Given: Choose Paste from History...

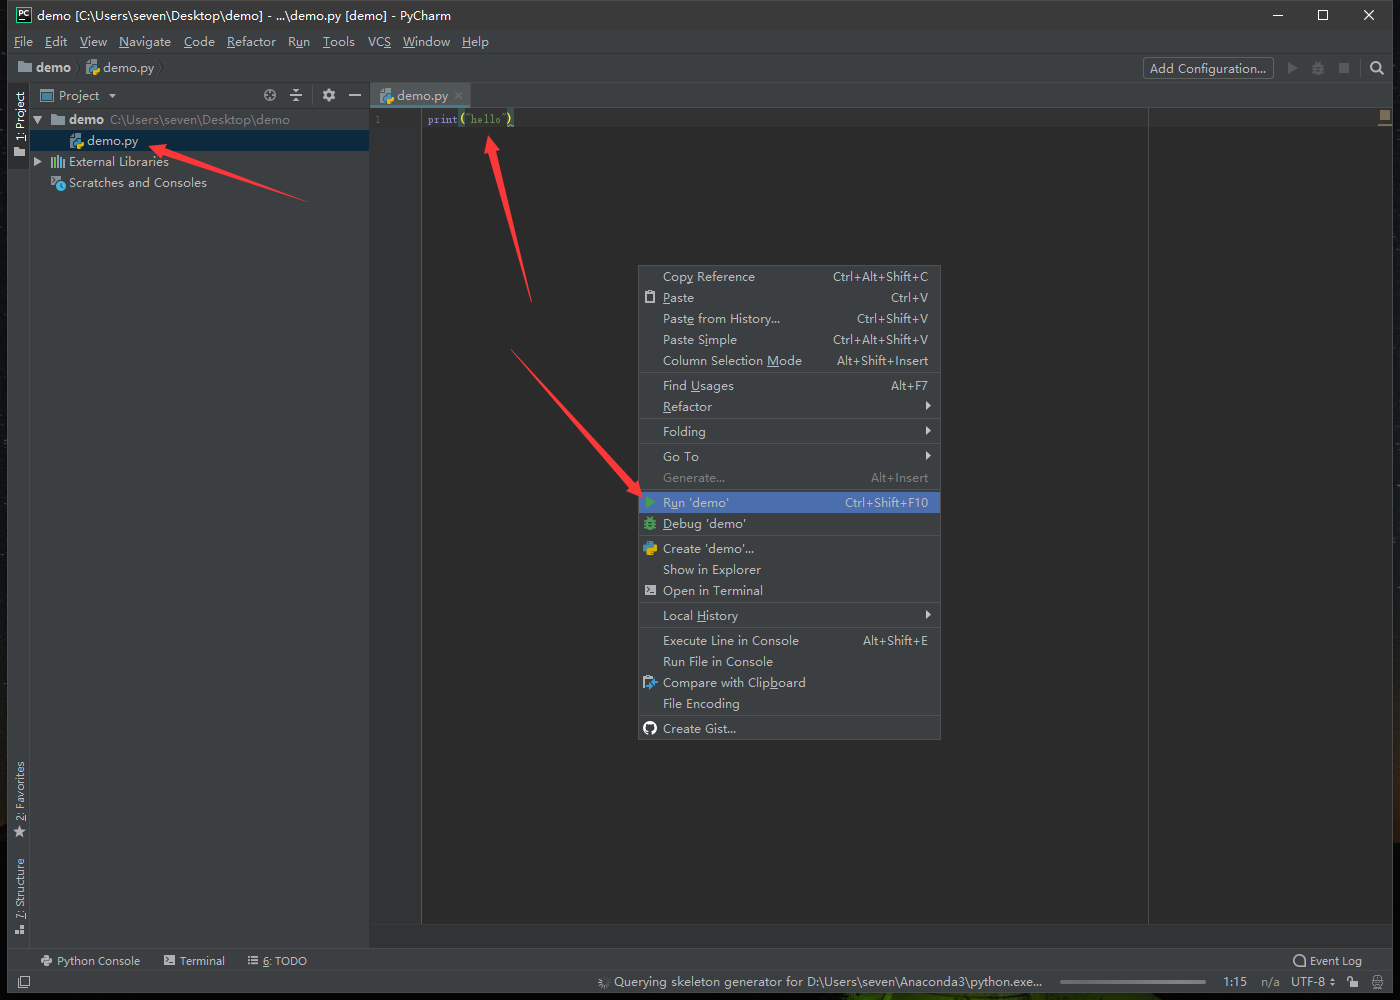Looking at the screenshot, I should (789, 319).
